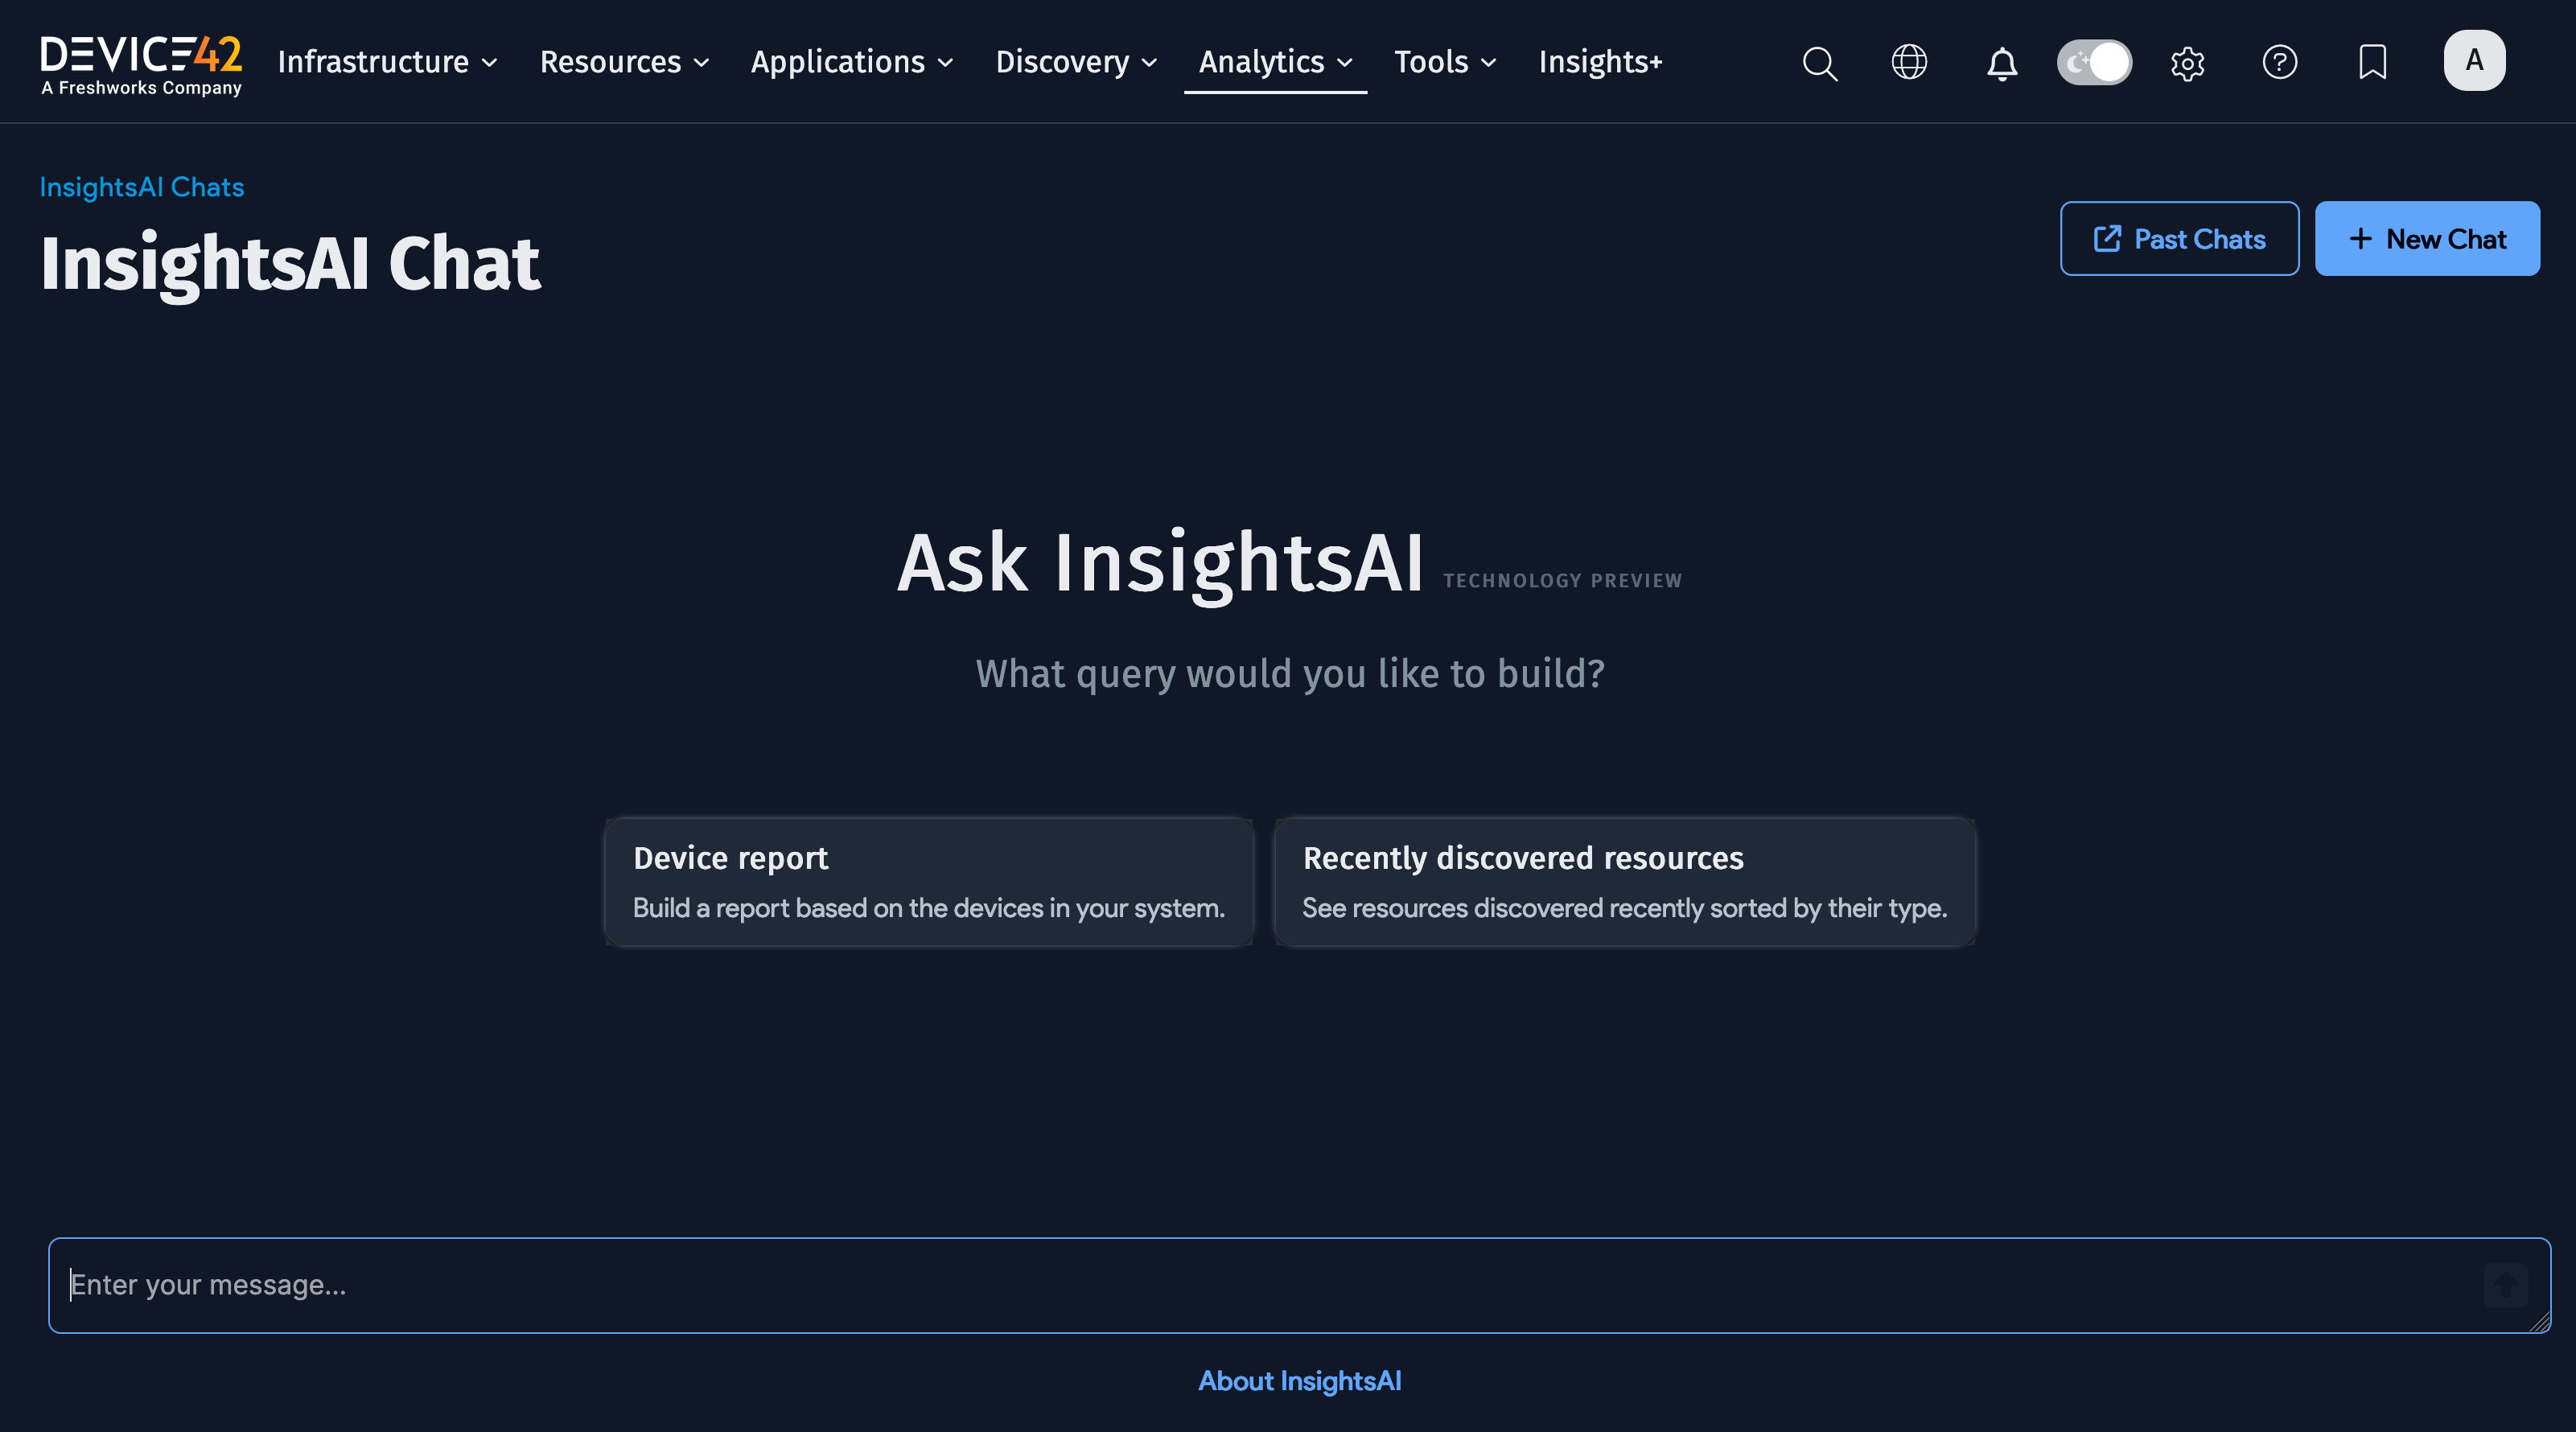Select the Device report suggestion card

coord(928,881)
